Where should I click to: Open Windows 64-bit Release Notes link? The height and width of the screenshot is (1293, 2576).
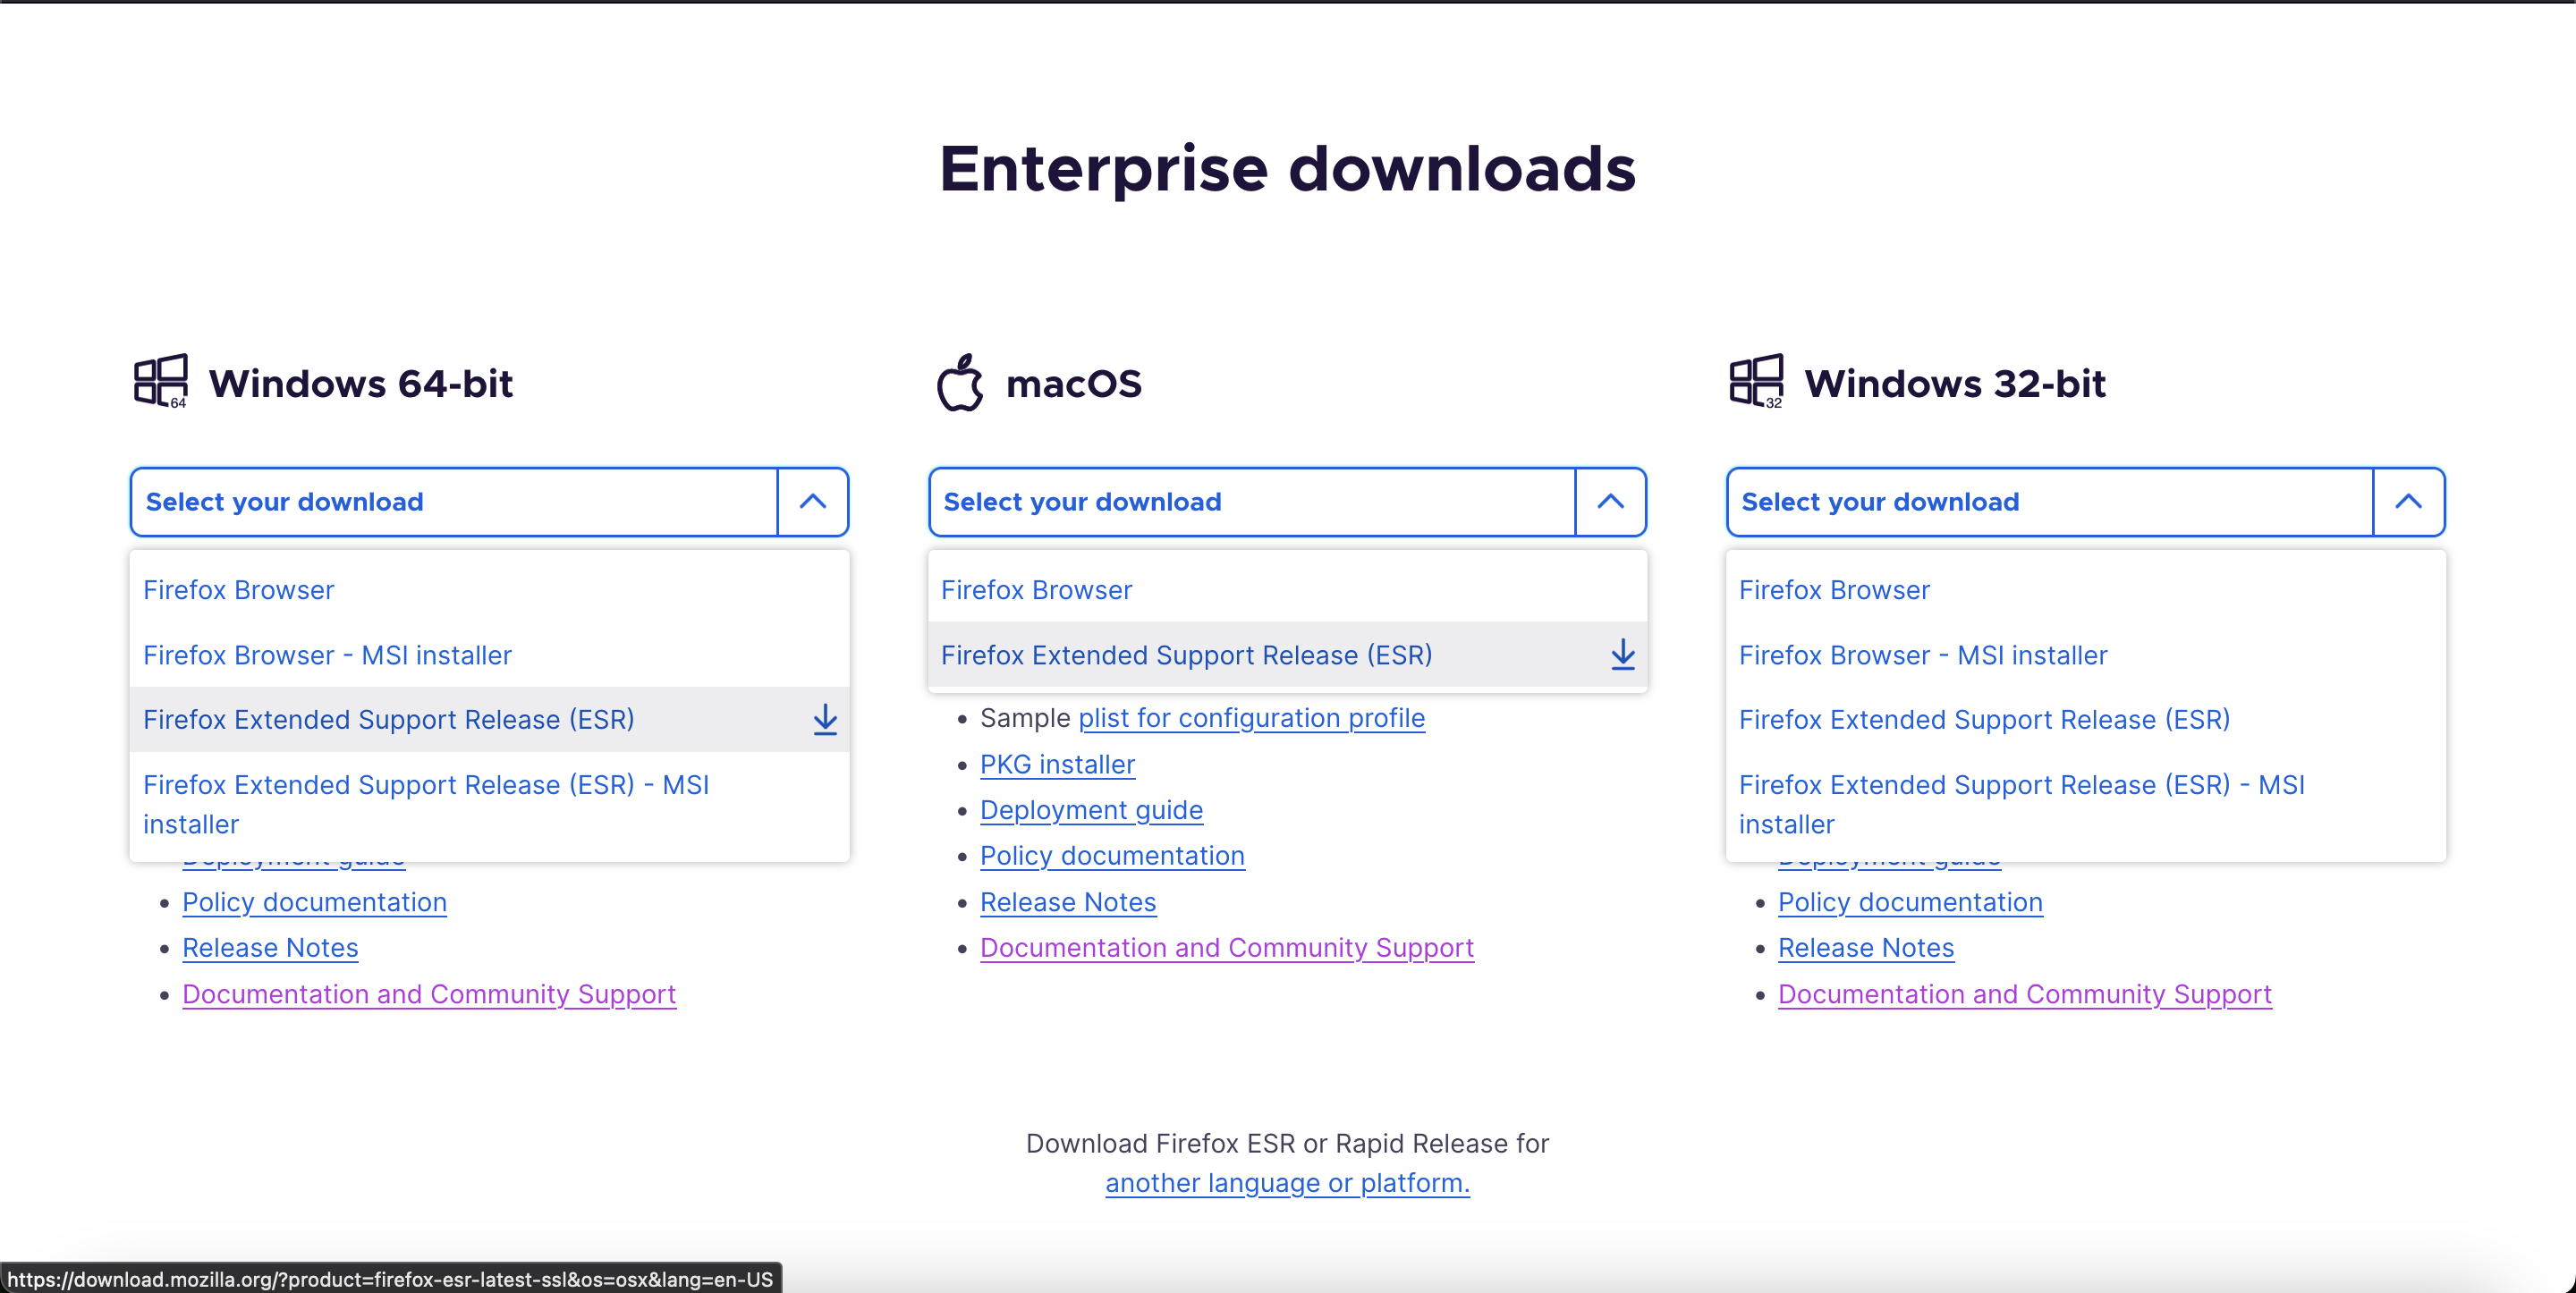270,948
